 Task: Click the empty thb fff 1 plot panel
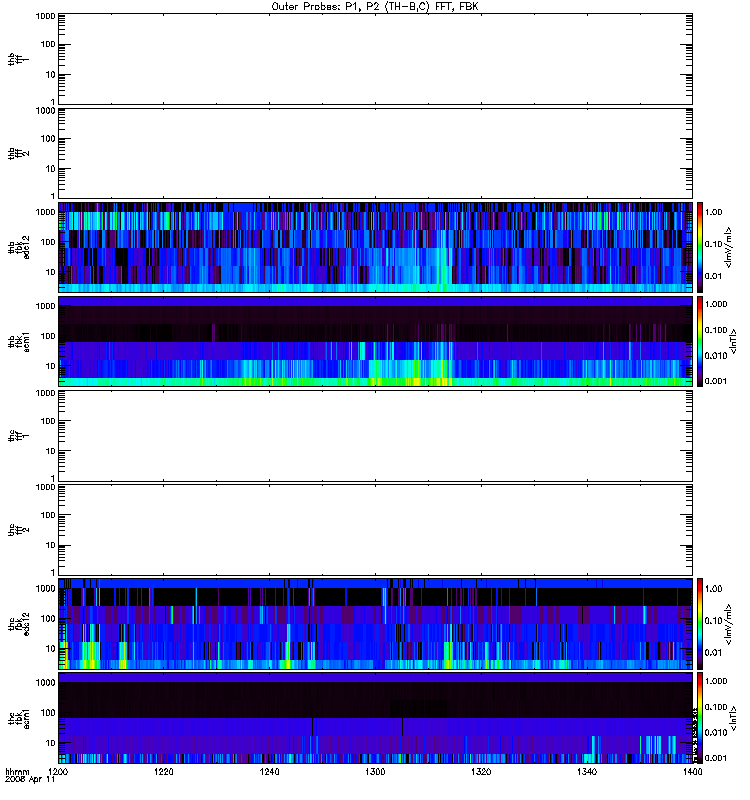[x=375, y=59]
